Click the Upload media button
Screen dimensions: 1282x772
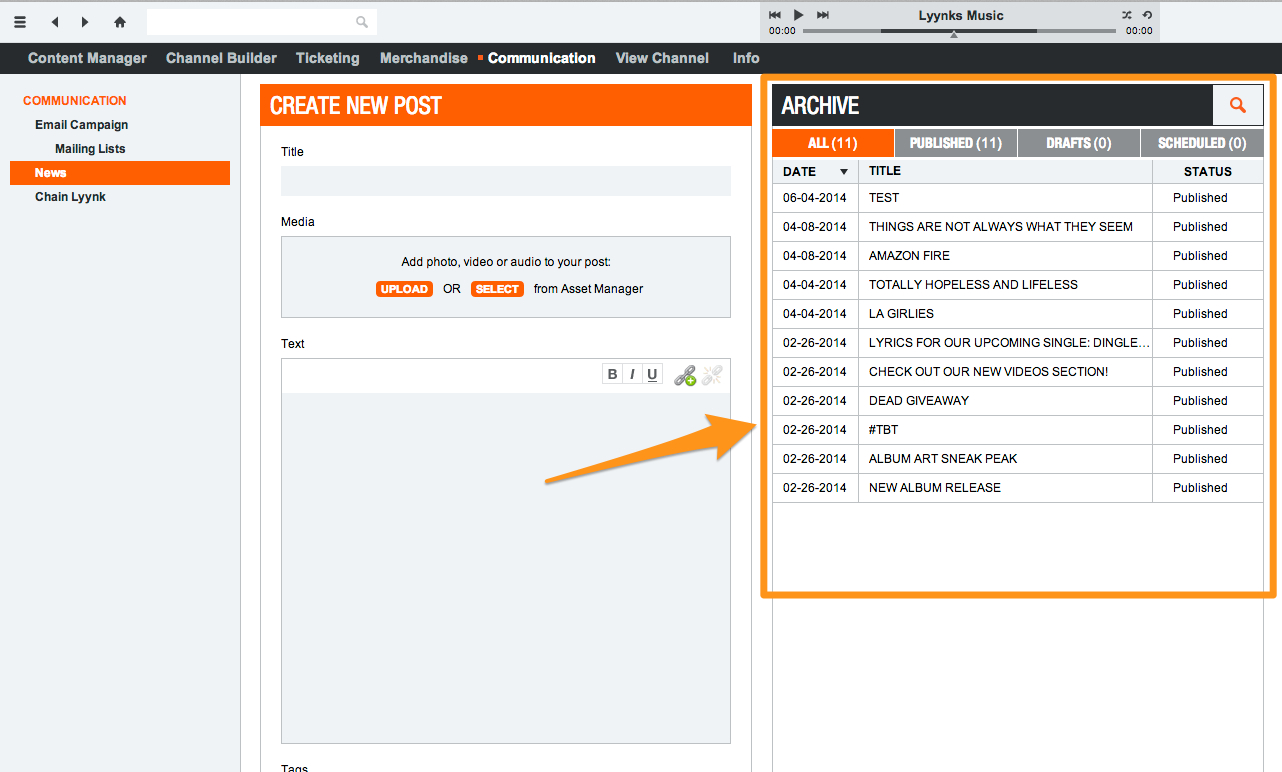click(x=404, y=289)
